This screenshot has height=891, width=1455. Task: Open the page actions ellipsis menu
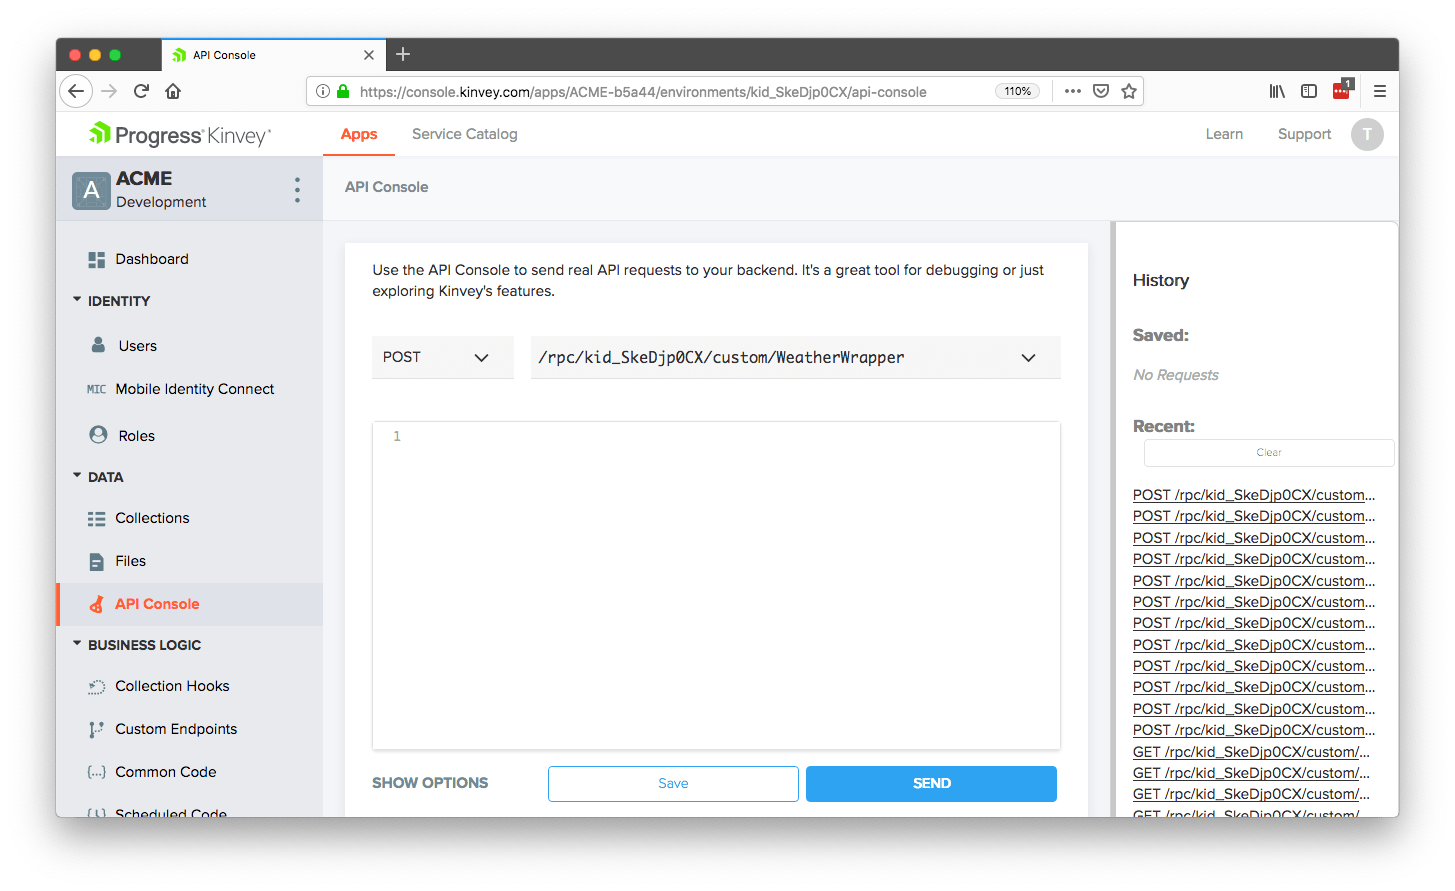point(1073,91)
